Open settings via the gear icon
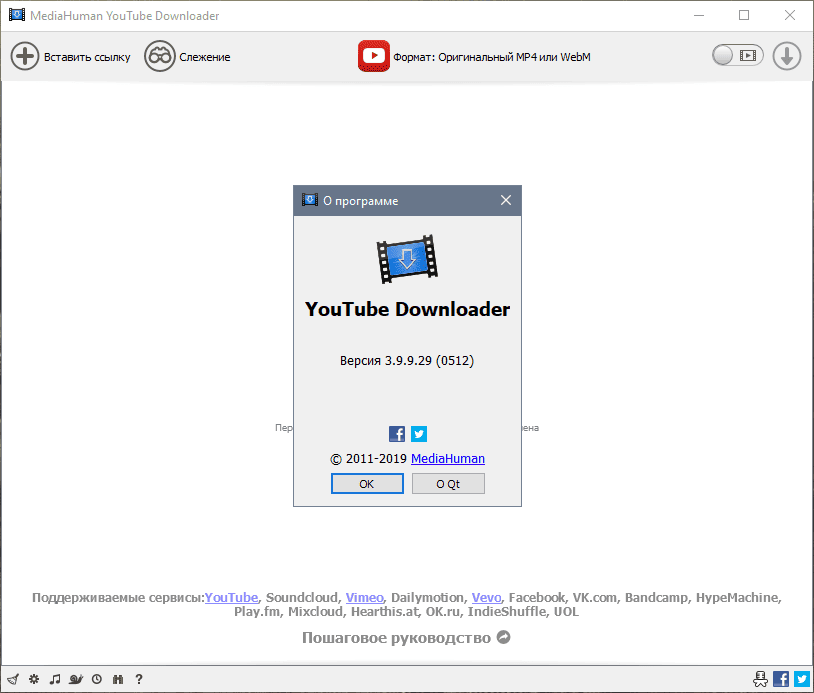 click(34, 679)
